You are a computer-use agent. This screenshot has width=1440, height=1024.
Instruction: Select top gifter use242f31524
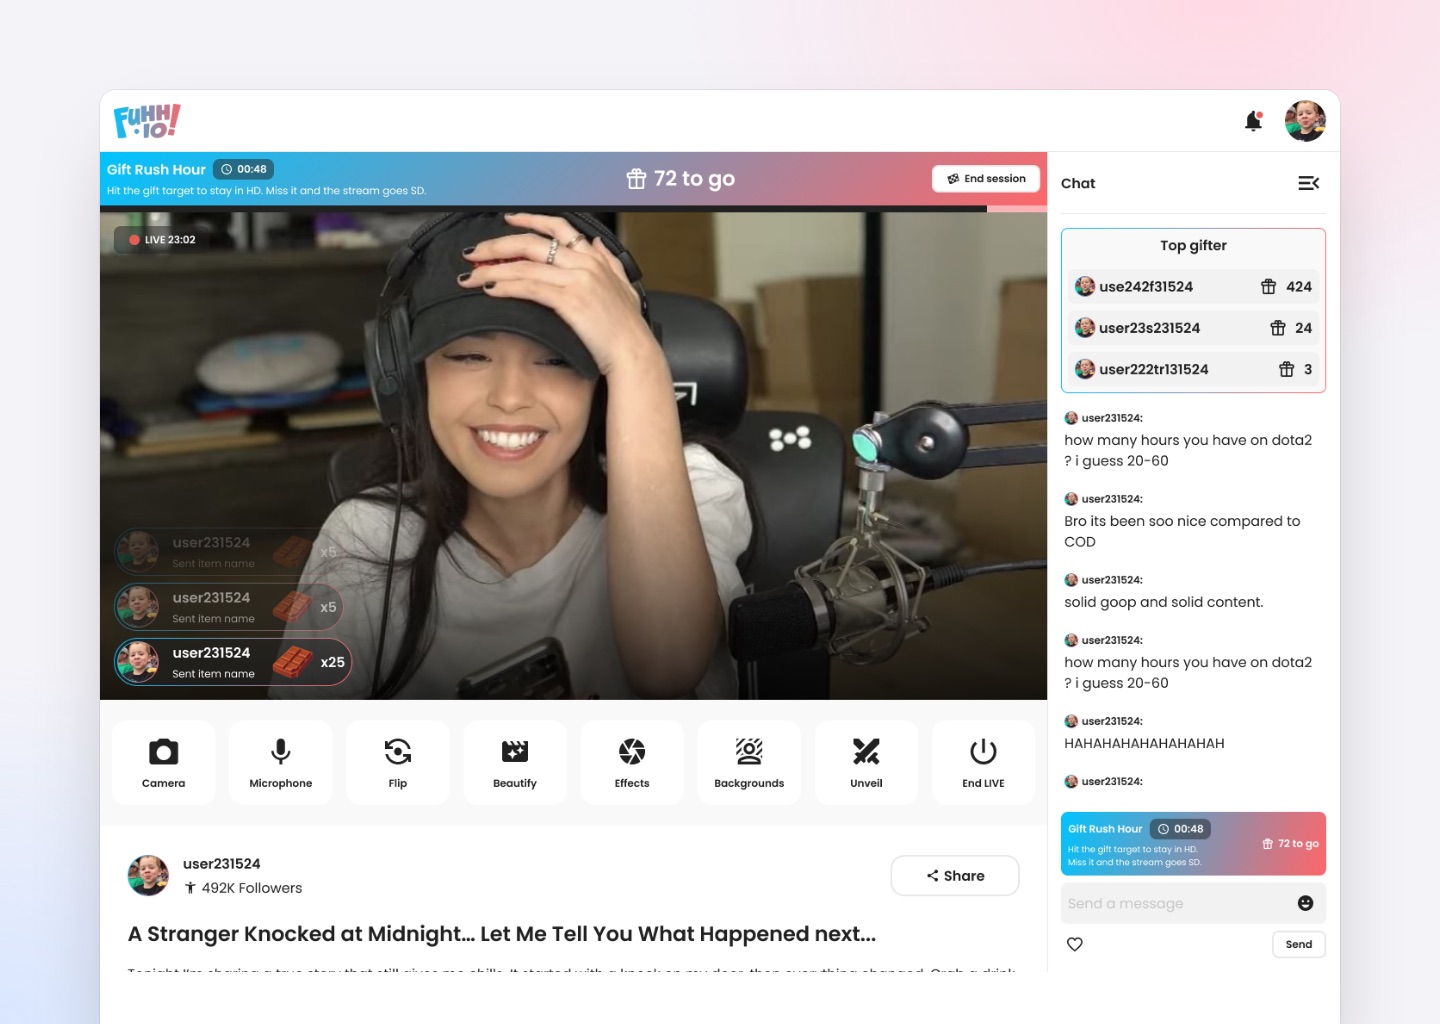(x=1193, y=287)
